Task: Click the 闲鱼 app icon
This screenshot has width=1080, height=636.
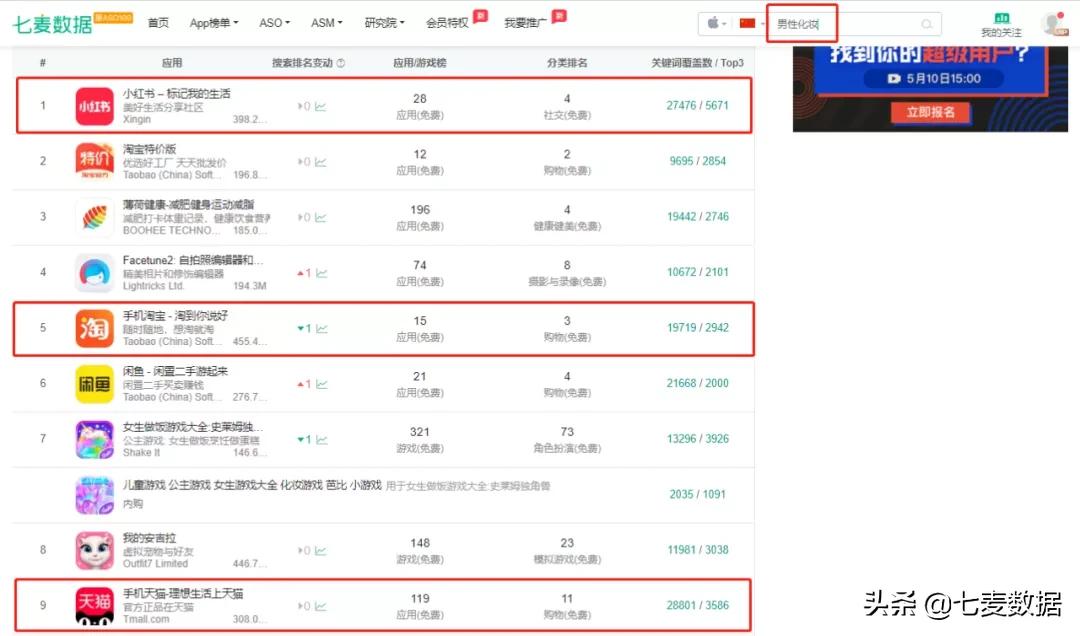Action: [x=93, y=383]
